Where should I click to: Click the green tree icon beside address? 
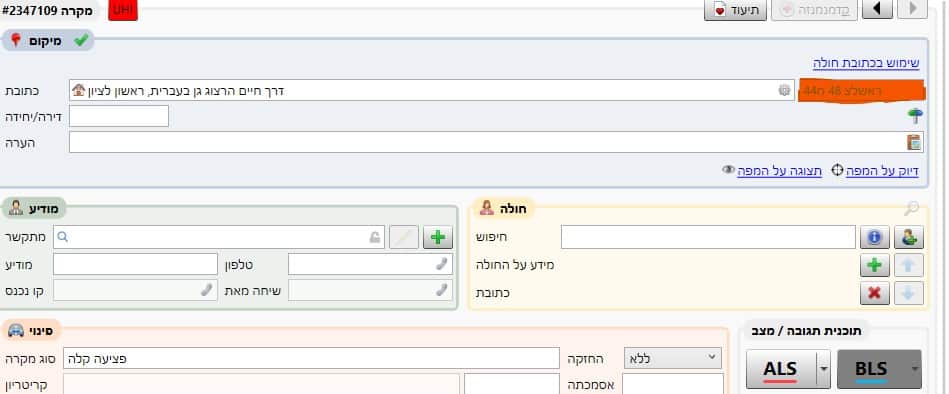[915, 116]
